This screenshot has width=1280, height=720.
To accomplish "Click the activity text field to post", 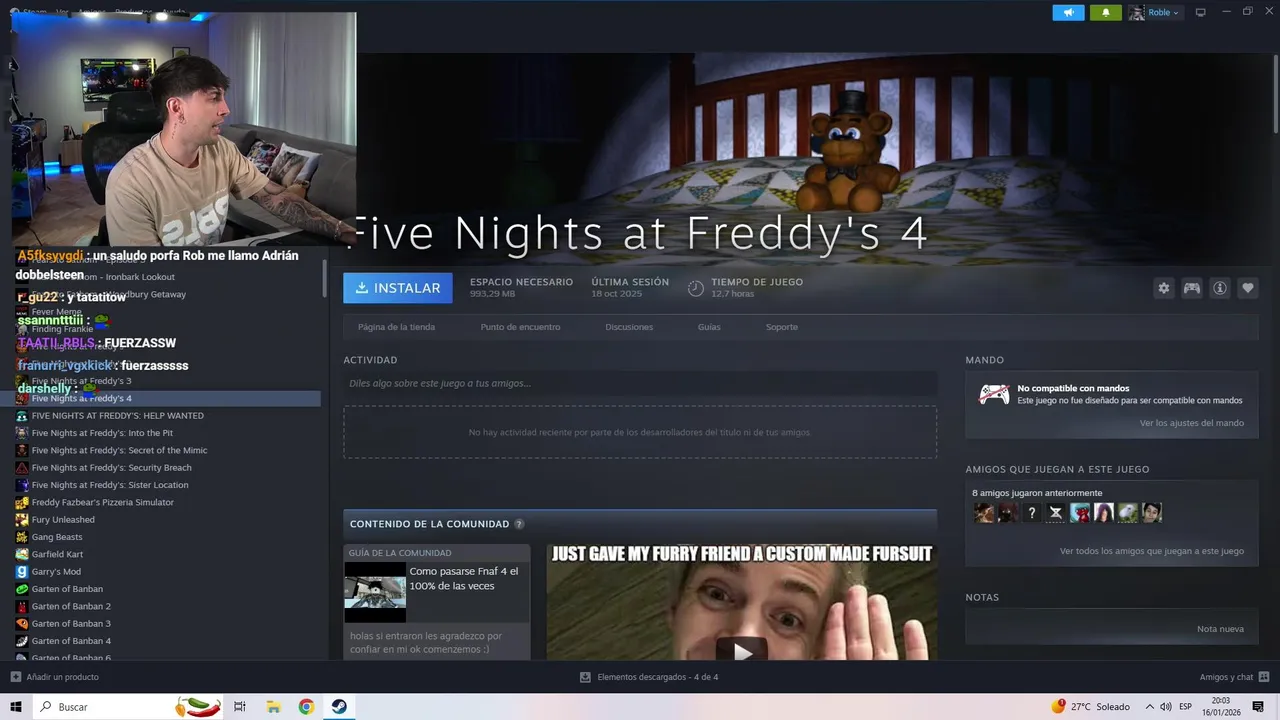I will 640,383.
